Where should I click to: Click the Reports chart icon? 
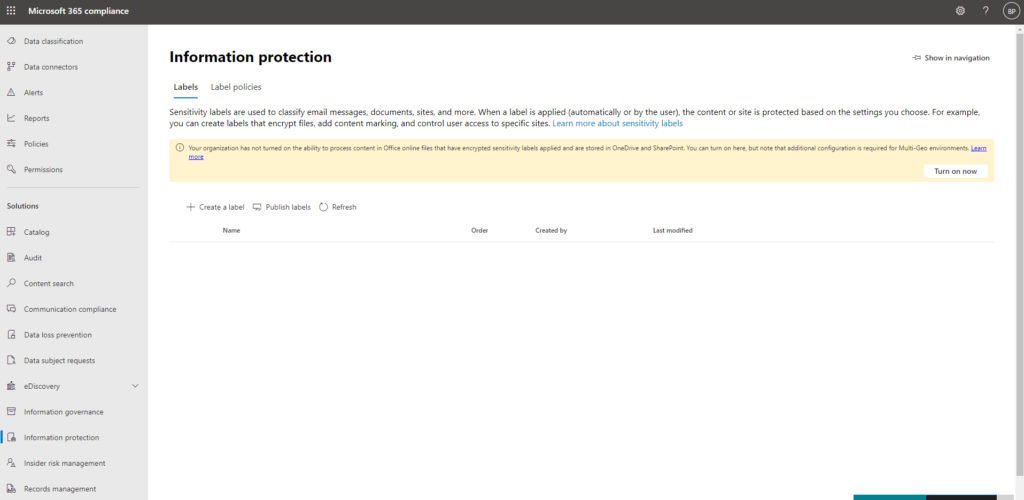(x=10, y=118)
